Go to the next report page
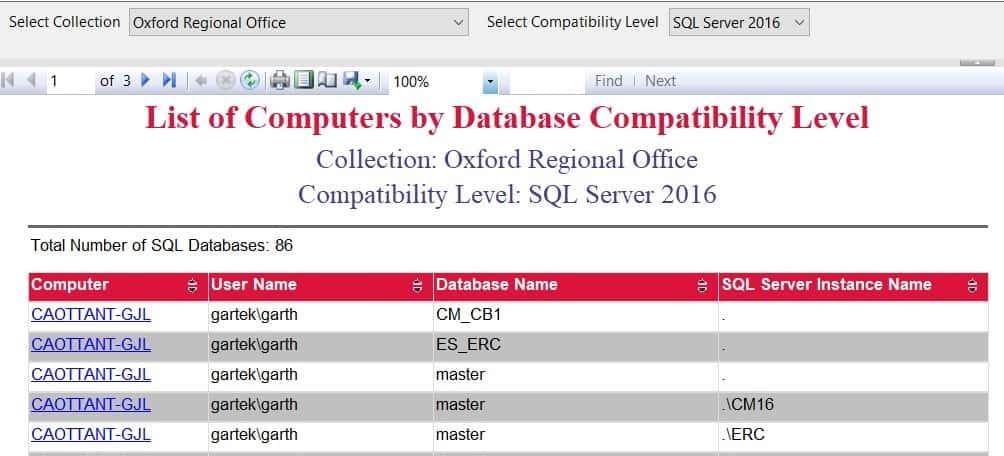 [146, 81]
